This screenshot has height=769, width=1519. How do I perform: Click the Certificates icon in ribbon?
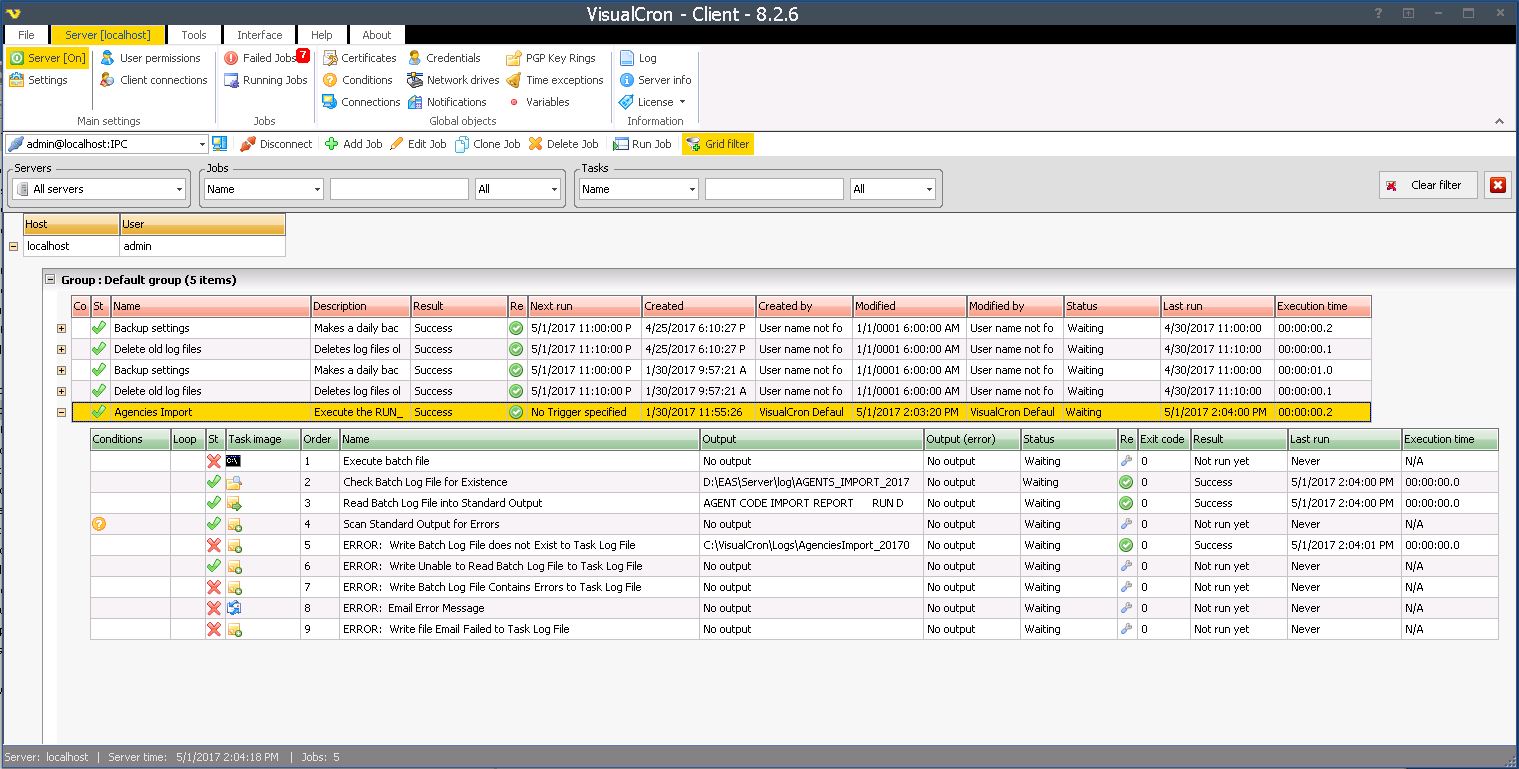coord(330,58)
